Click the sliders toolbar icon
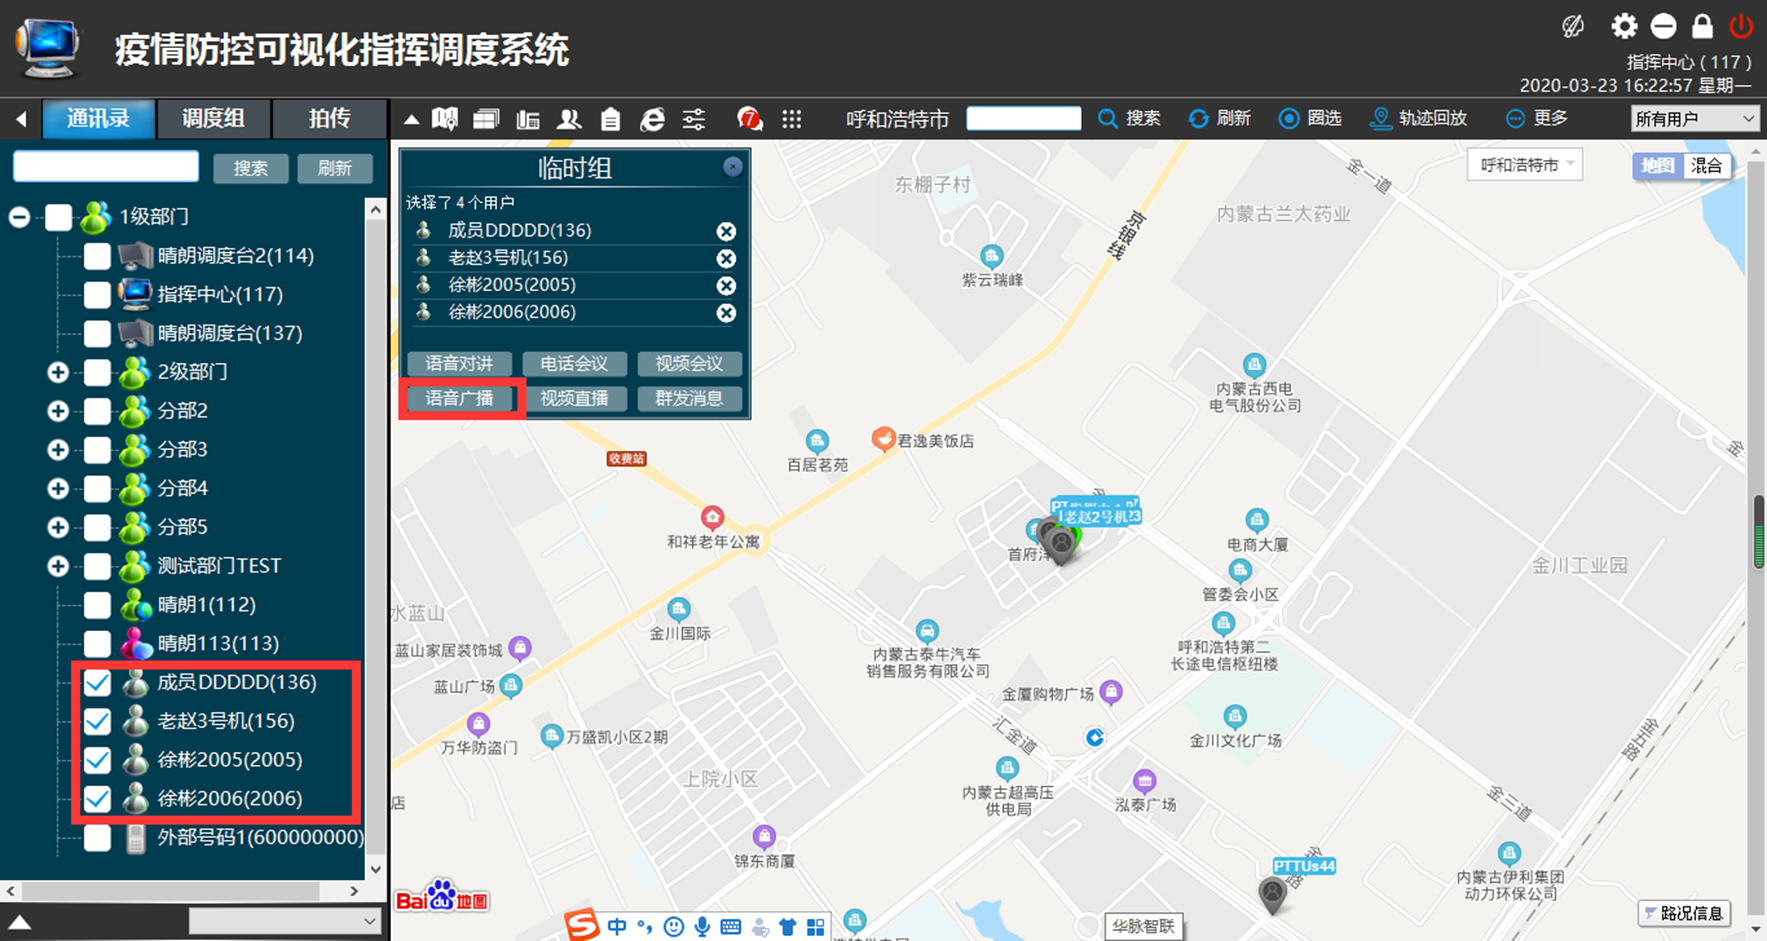 coord(693,119)
